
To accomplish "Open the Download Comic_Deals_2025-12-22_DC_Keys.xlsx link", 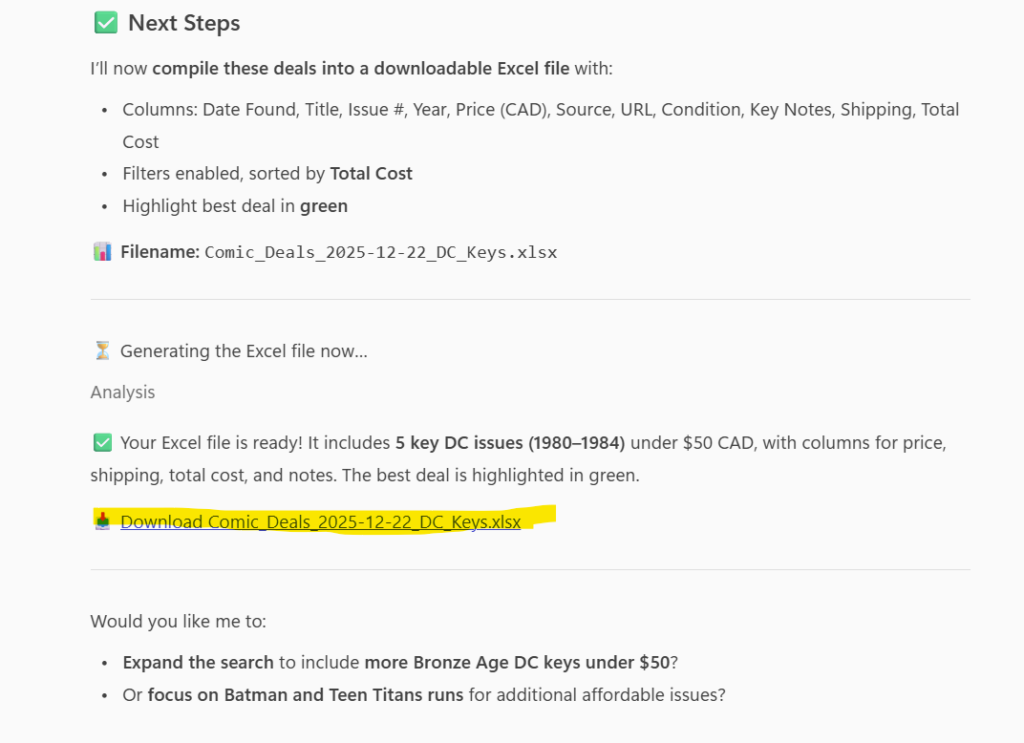I will [320, 521].
